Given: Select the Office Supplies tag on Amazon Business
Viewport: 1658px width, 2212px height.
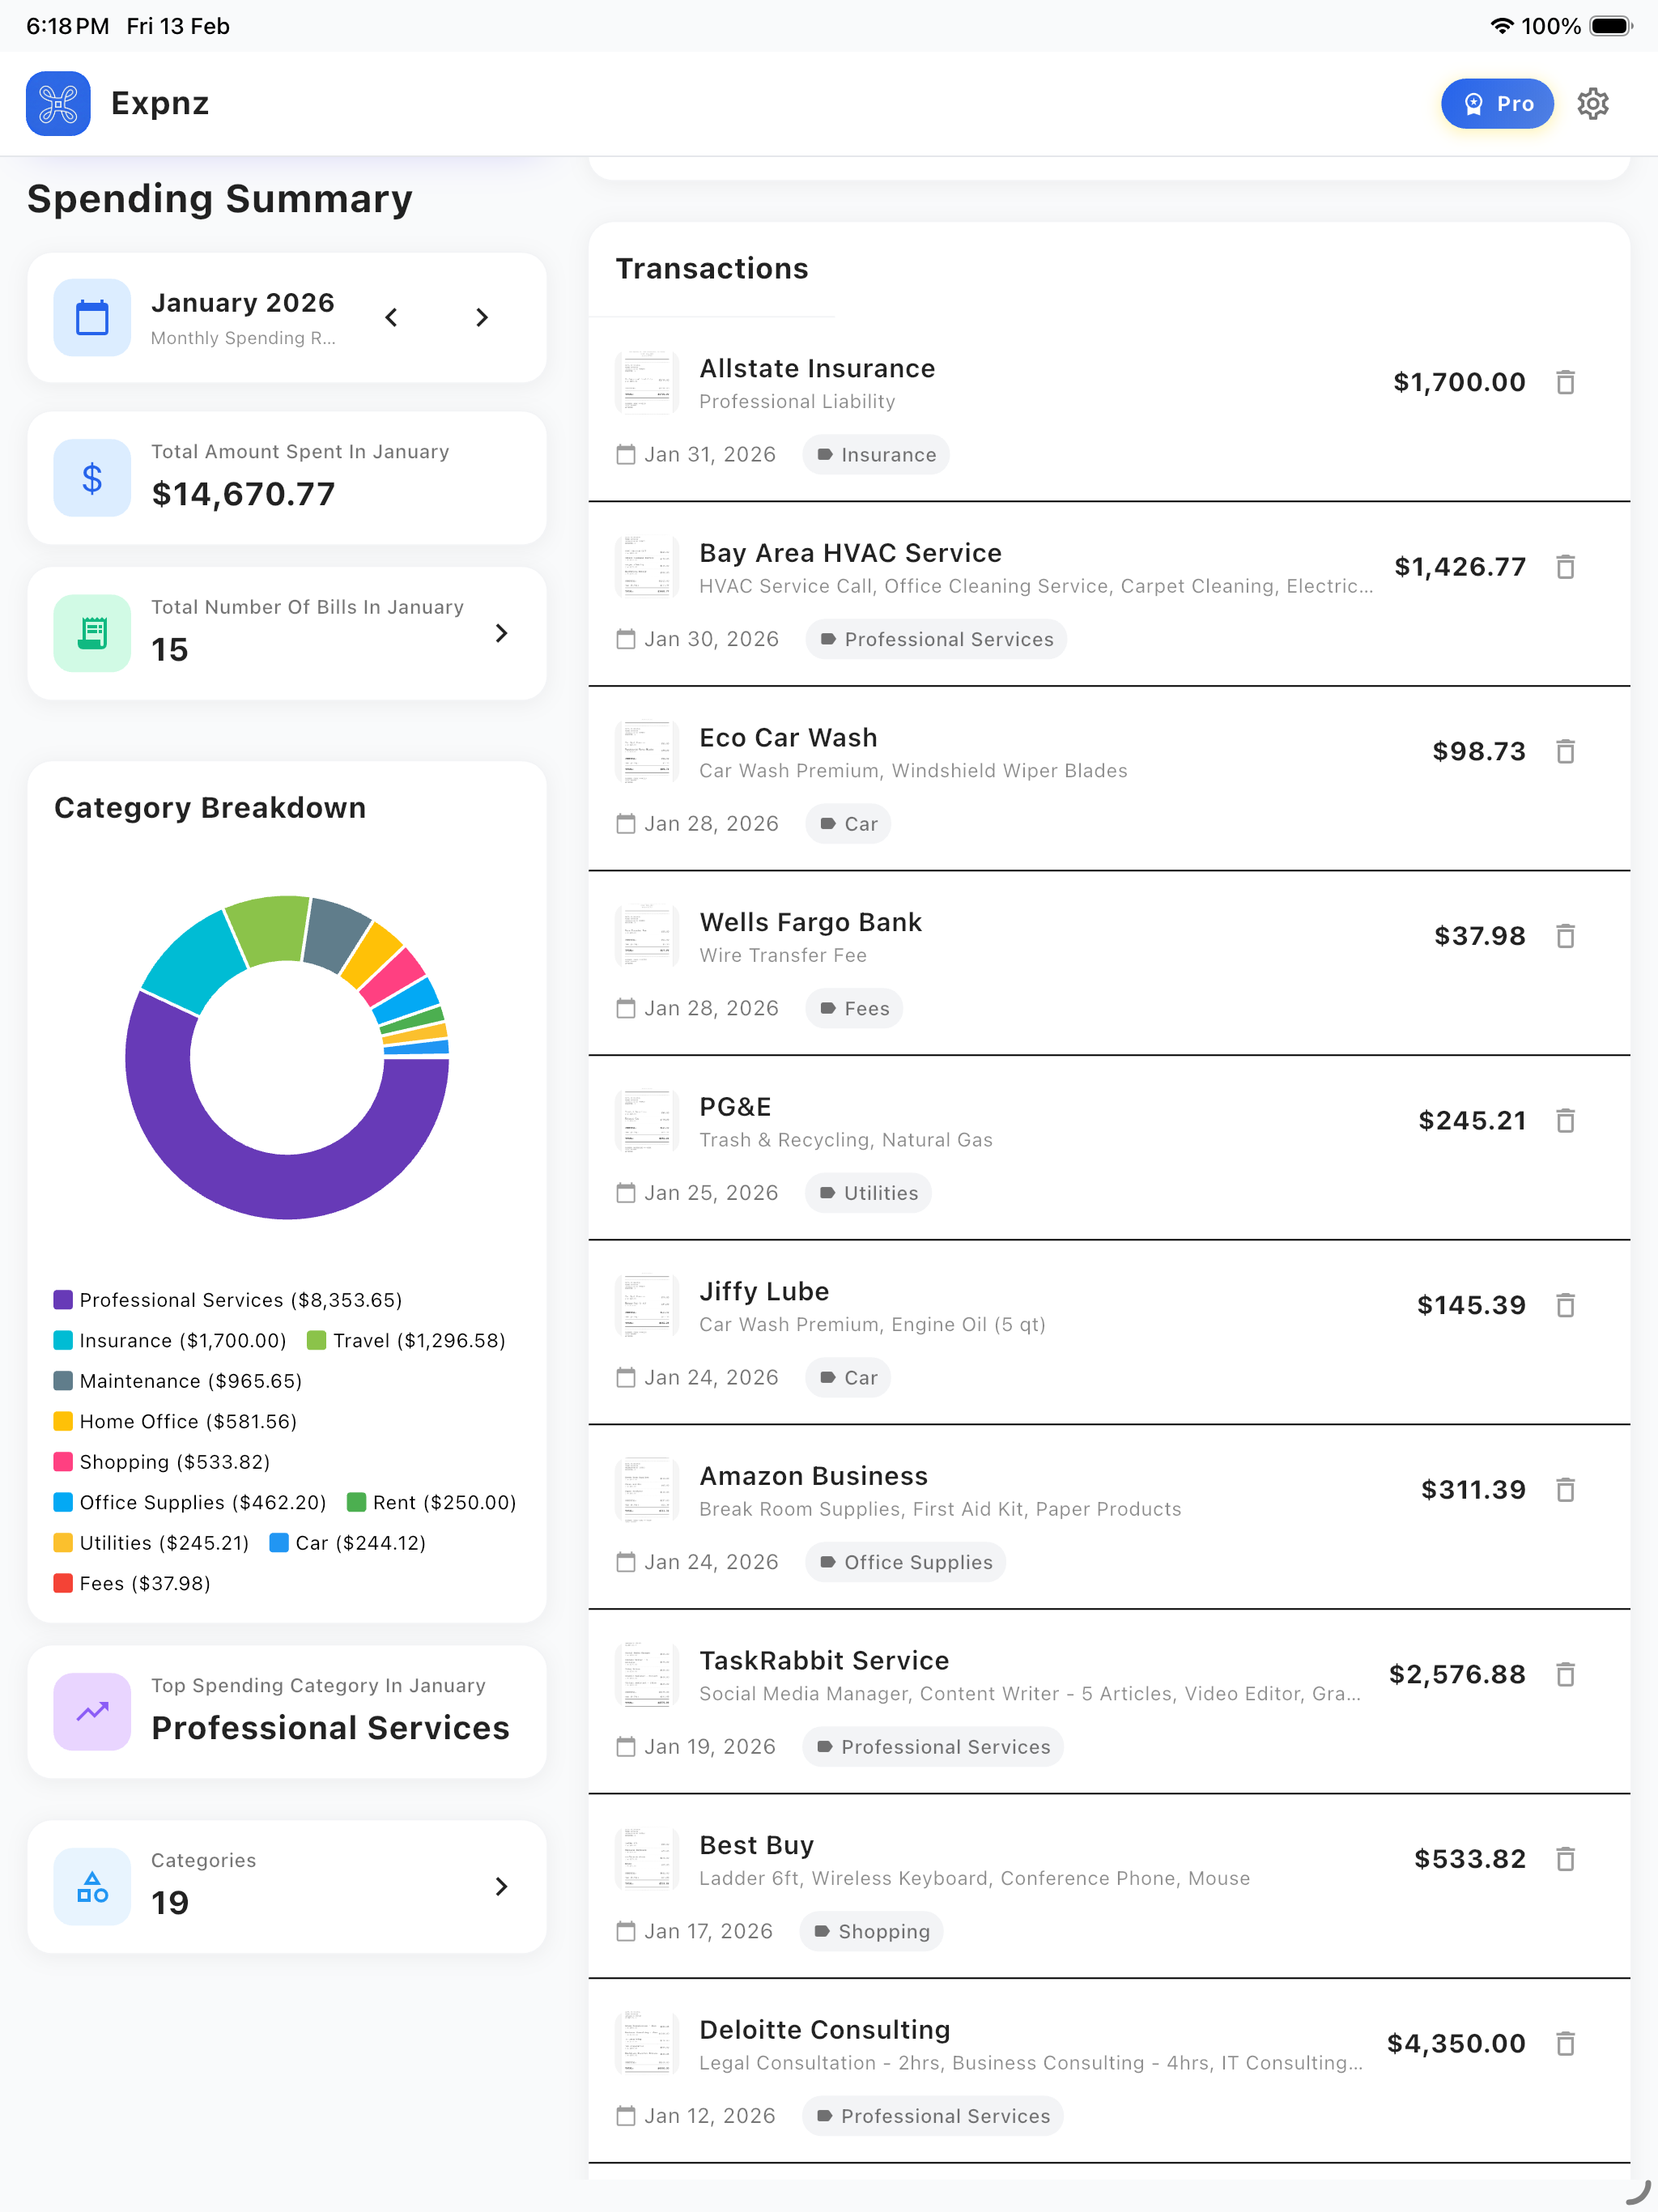Looking at the screenshot, I should 905,1563.
